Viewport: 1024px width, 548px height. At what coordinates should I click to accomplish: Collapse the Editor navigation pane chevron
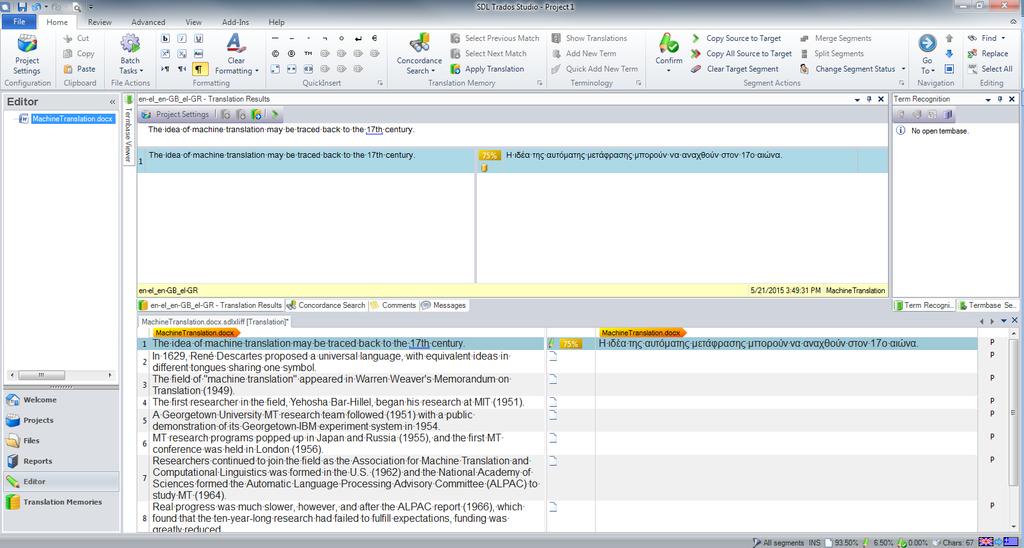point(112,102)
